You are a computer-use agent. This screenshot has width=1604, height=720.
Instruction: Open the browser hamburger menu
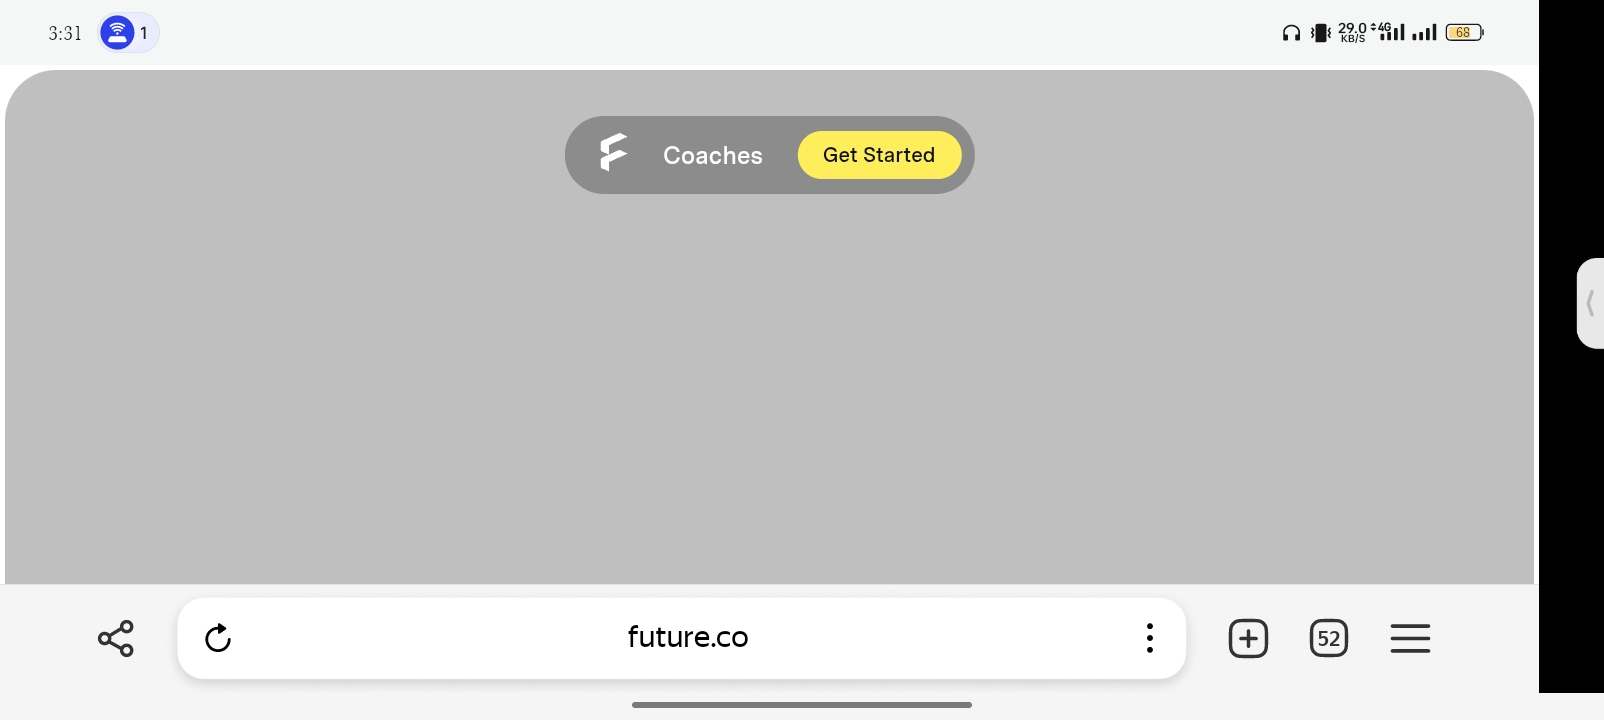pyautogui.click(x=1410, y=638)
